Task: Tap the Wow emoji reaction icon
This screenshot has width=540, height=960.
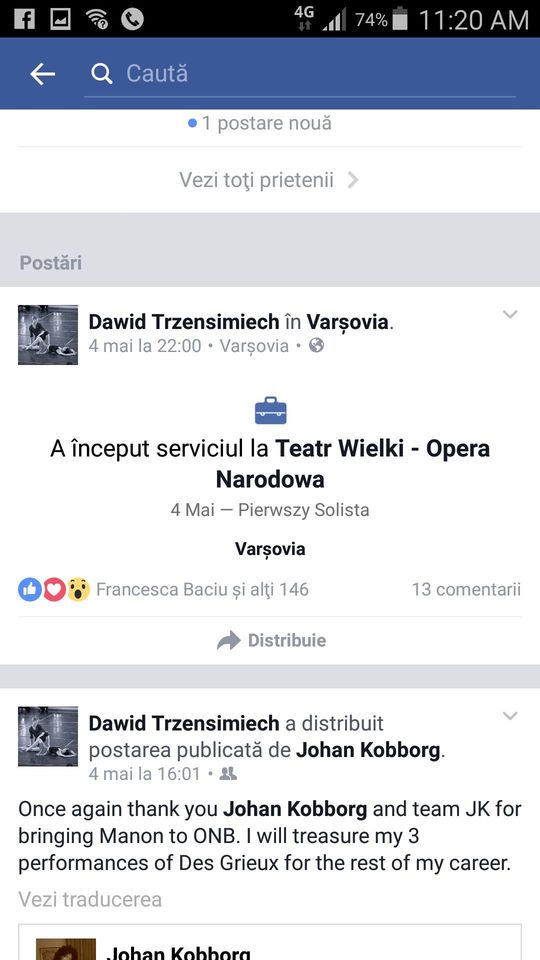Action: [x=78, y=590]
